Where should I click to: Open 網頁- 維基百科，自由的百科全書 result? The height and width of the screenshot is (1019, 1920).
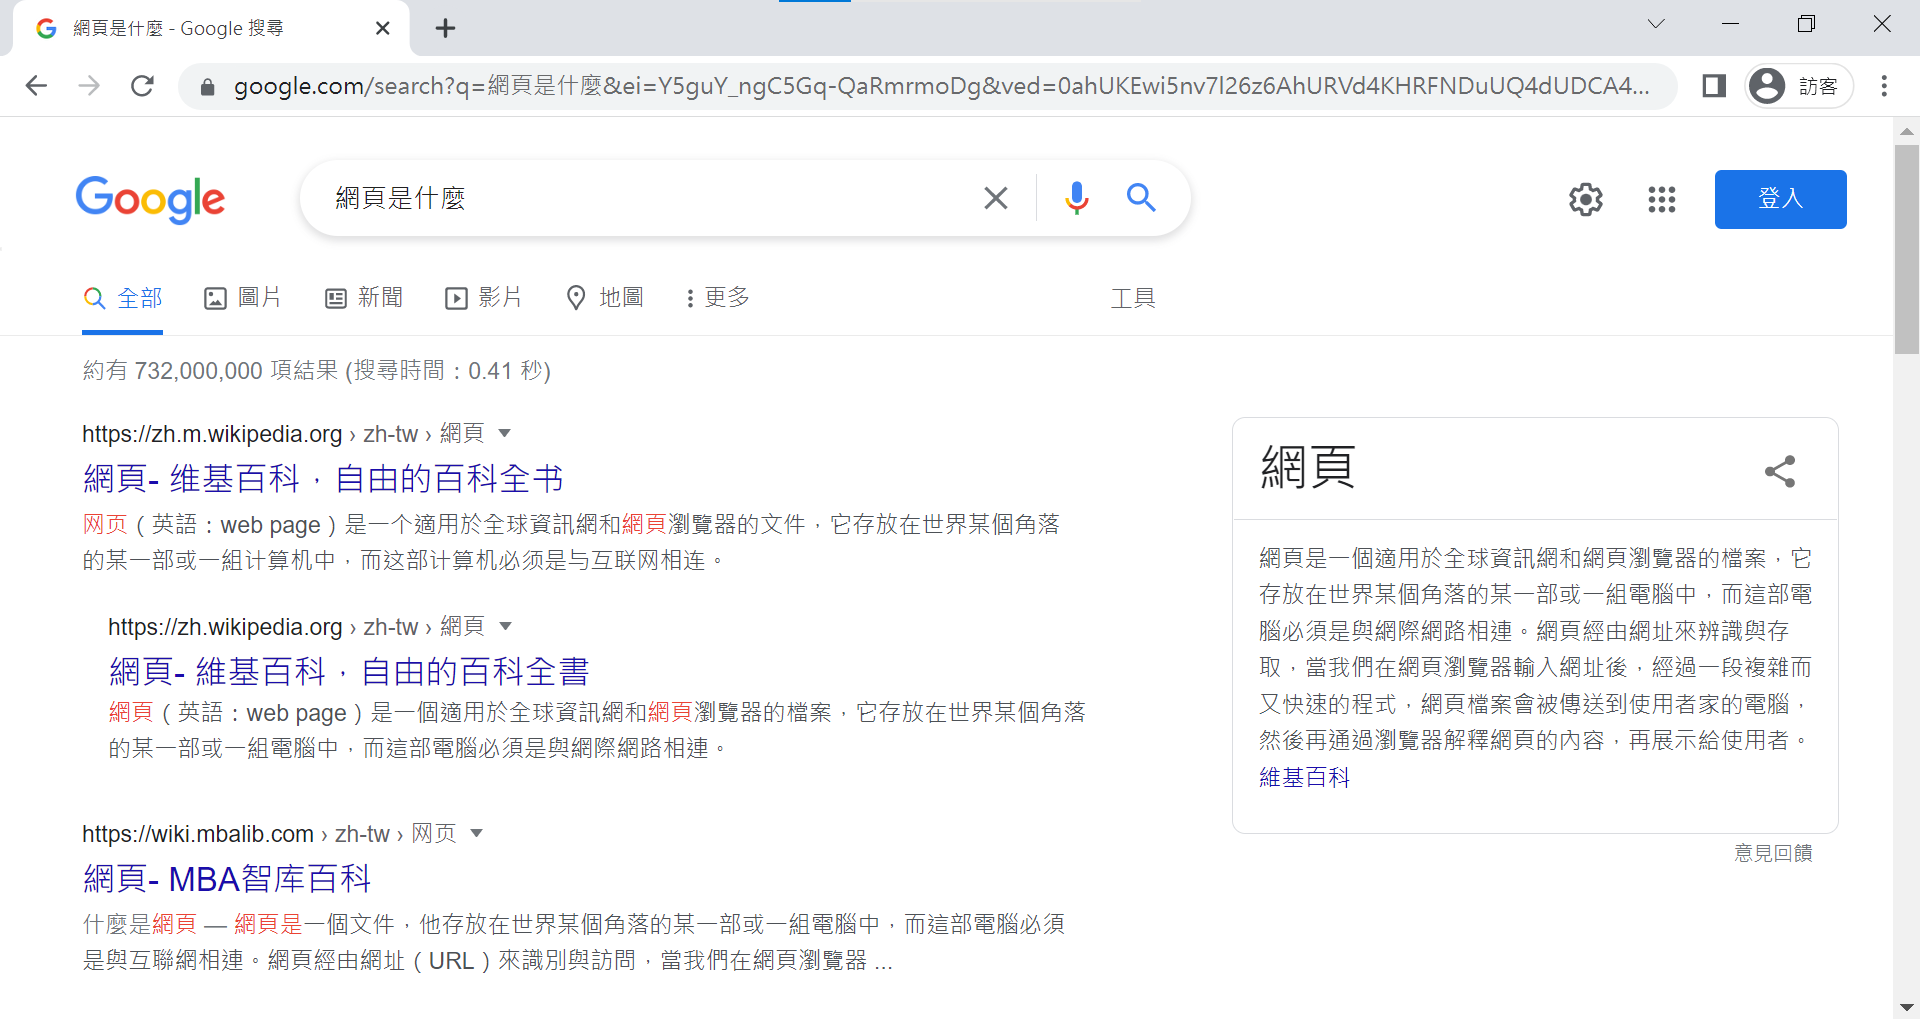click(x=349, y=672)
